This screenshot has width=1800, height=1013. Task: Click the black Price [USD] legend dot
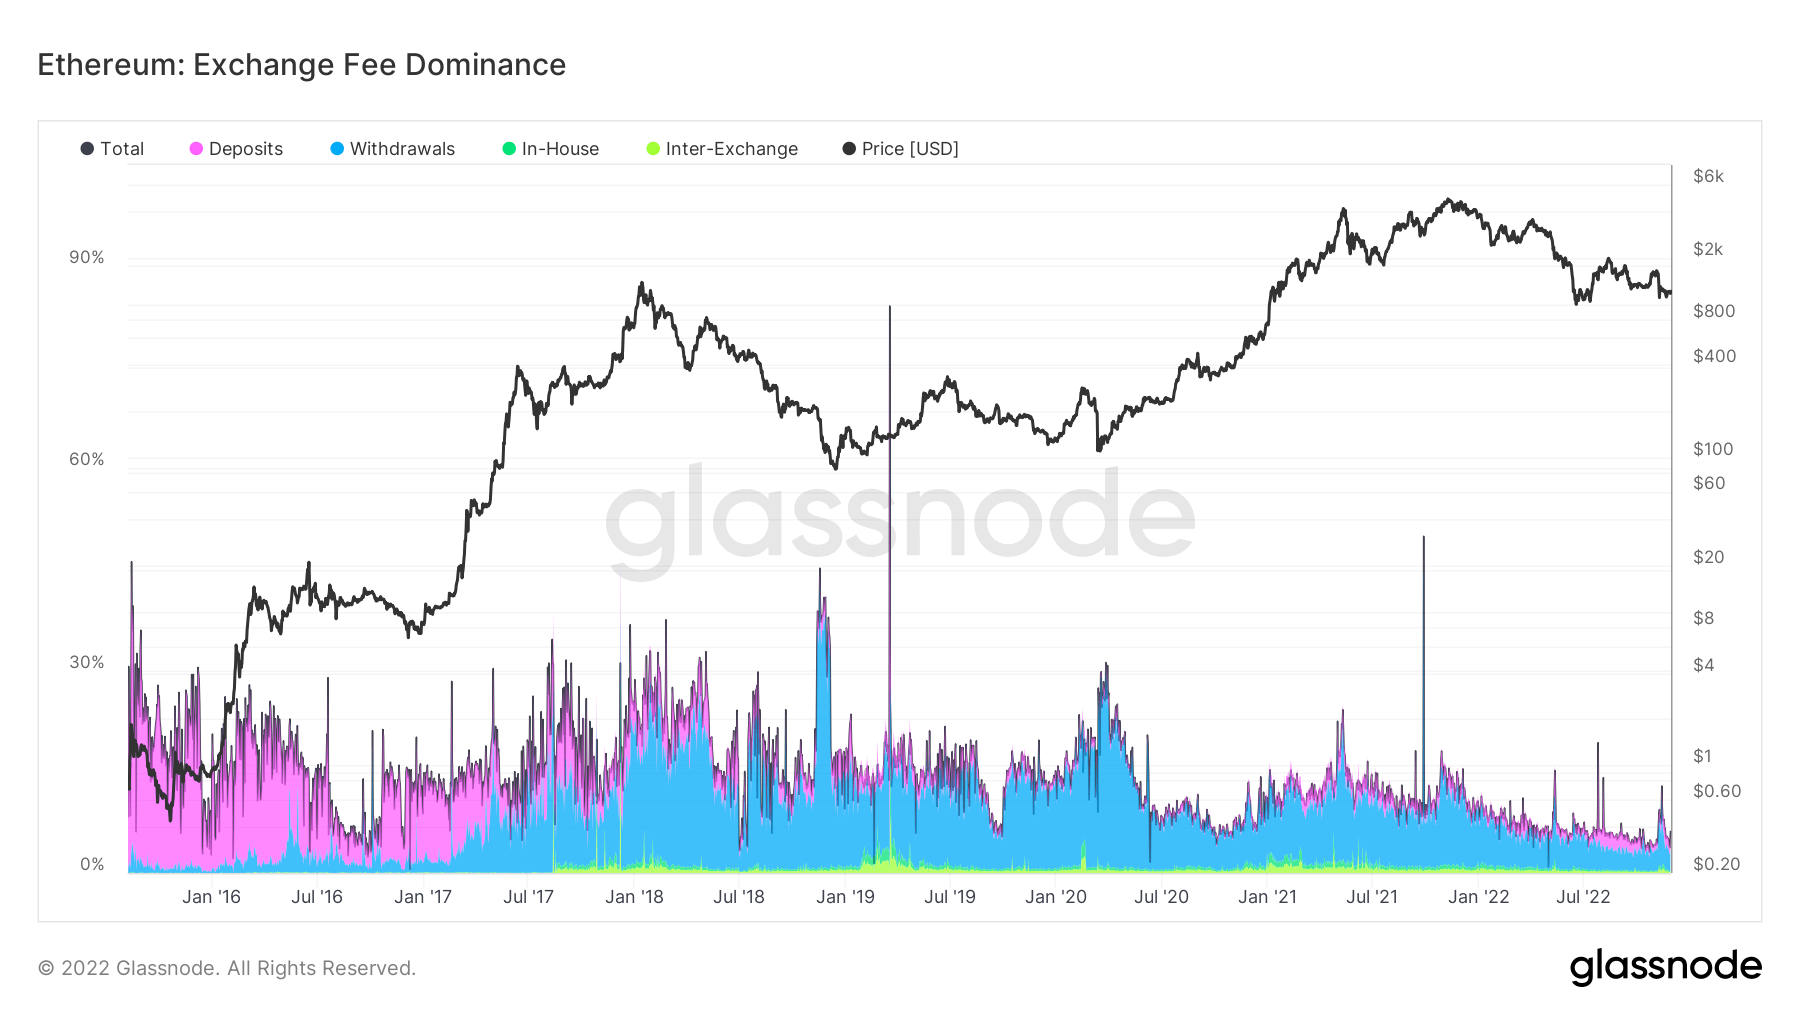click(x=847, y=148)
